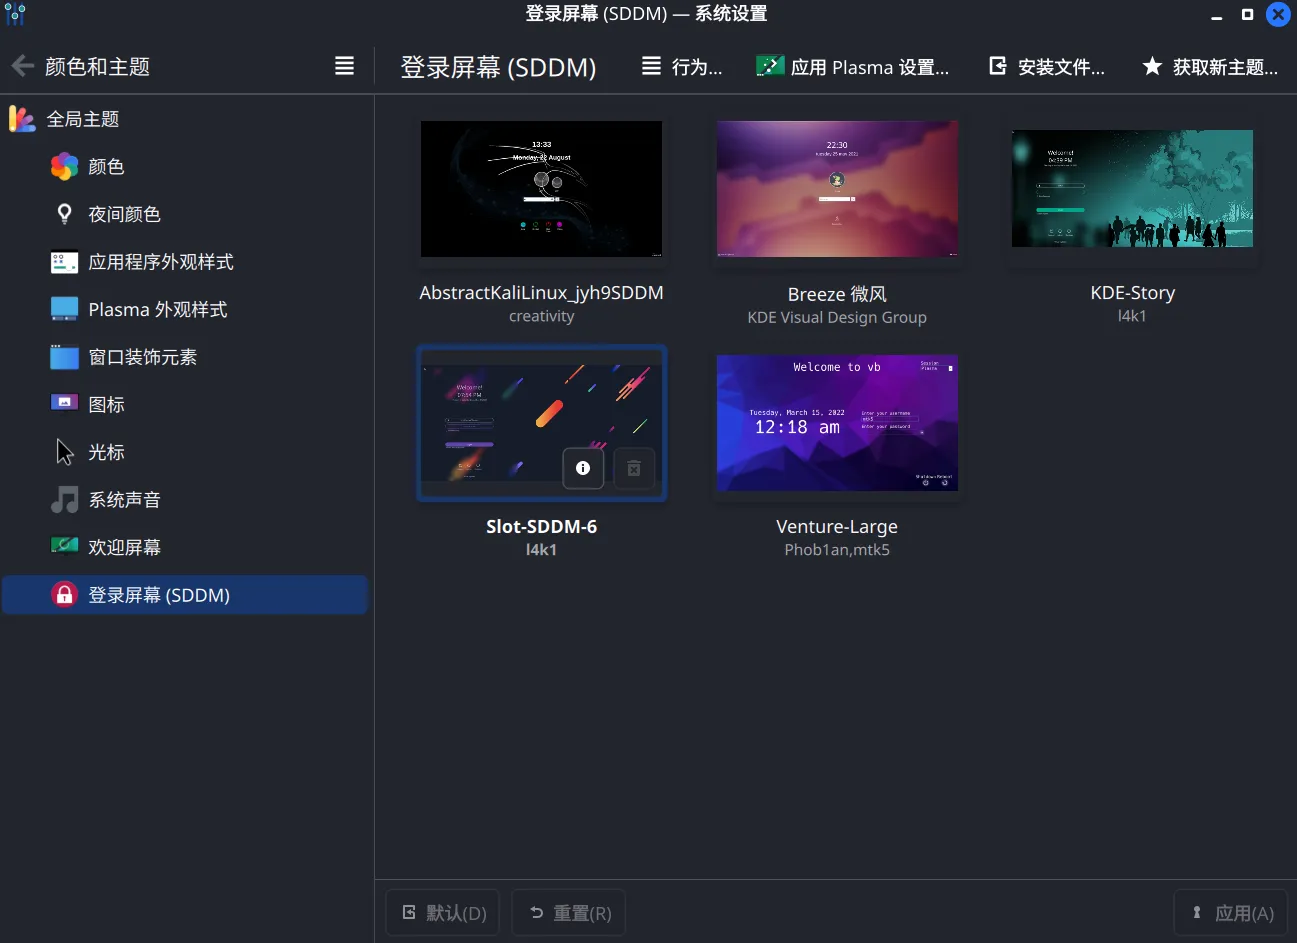Go back using the arrow beside 颜色和主题
Image resolution: width=1297 pixels, height=943 pixels.
[23, 67]
